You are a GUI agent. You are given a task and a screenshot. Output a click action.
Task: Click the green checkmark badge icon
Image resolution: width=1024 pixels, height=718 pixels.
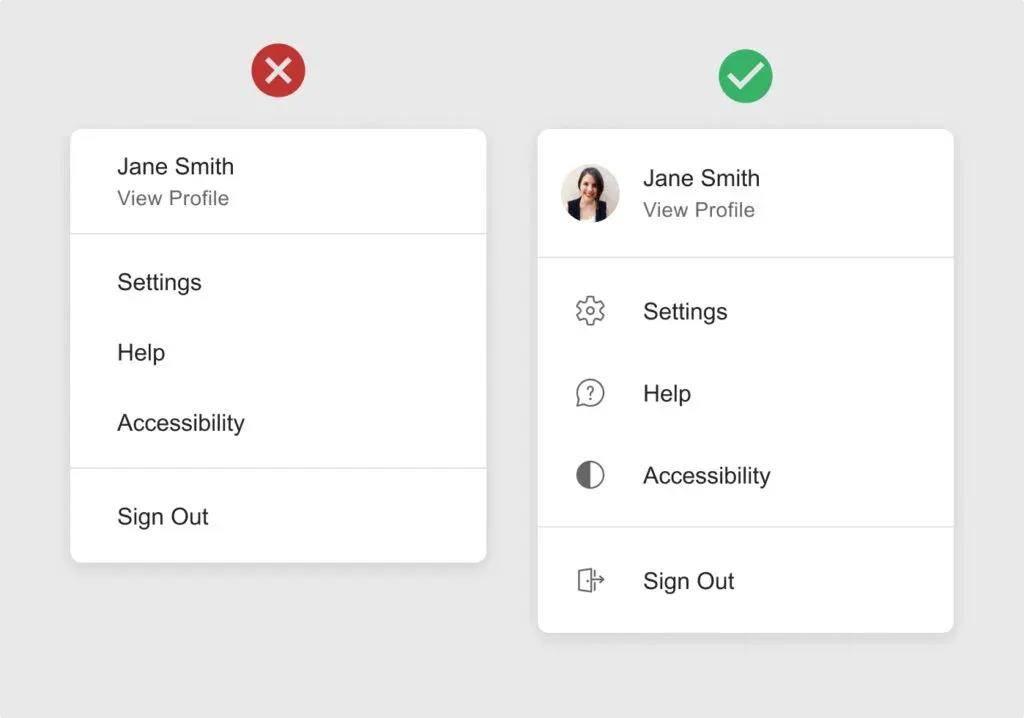pyautogui.click(x=745, y=75)
